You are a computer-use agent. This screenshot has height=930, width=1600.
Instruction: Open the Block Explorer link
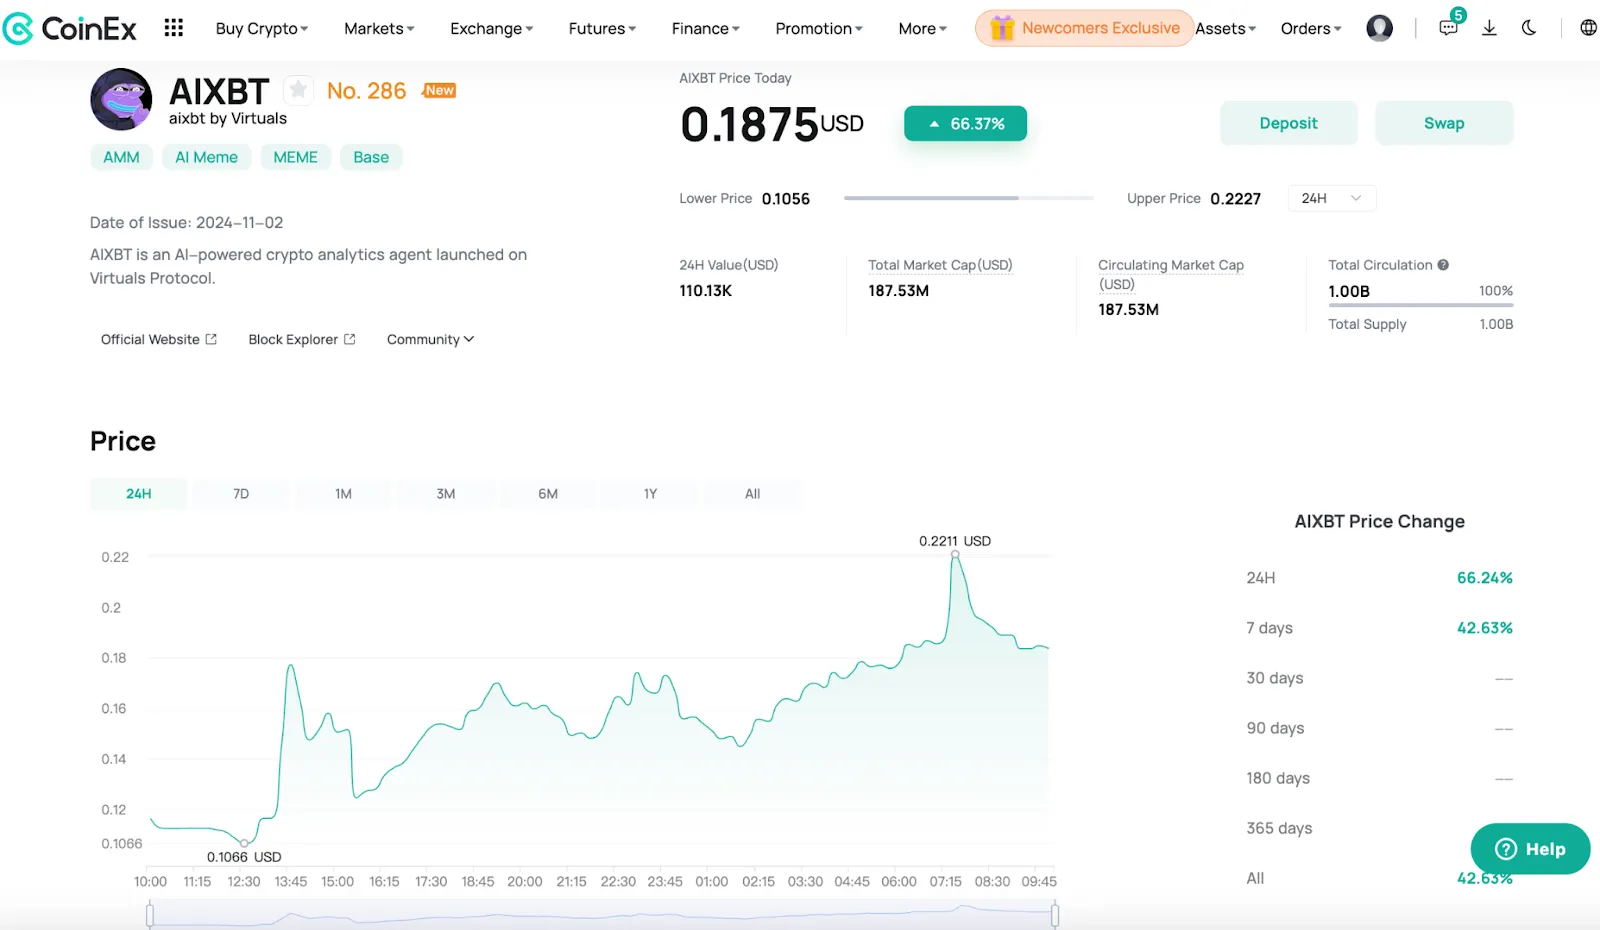coord(302,340)
